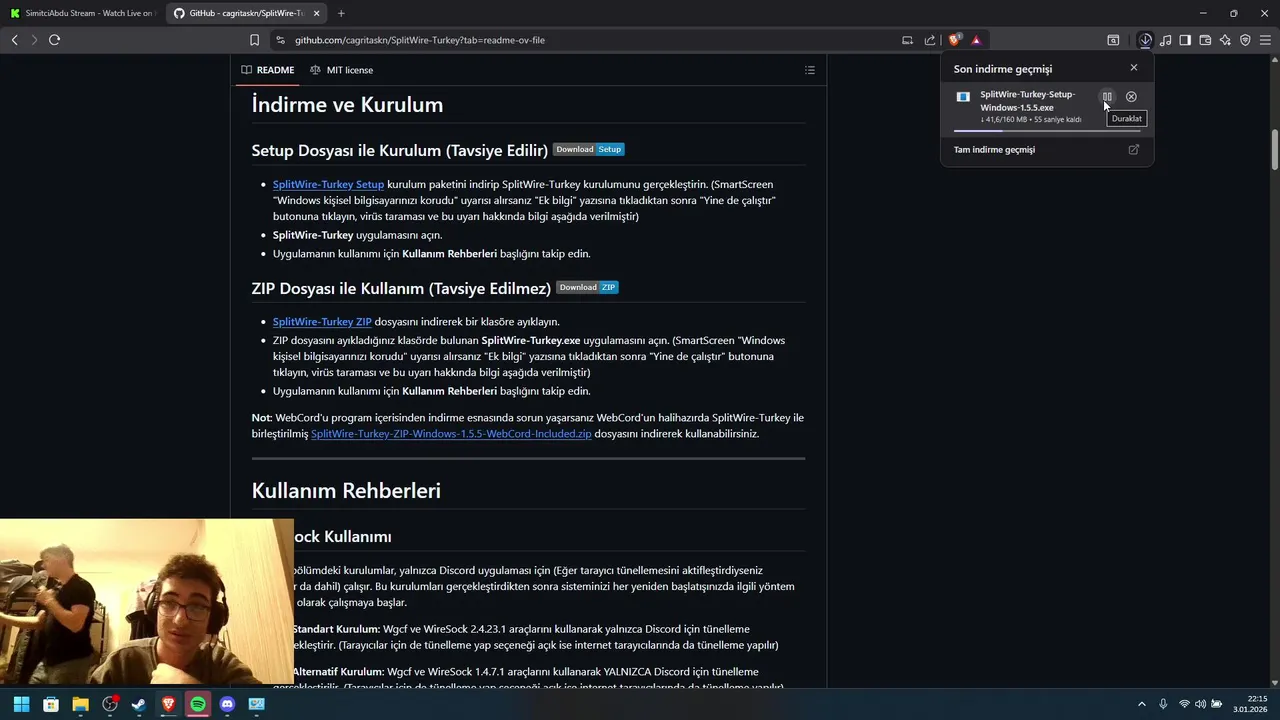Image resolution: width=1280 pixels, height=720 pixels.
Task: Click Brave browser taskbar icon
Action: [169, 704]
